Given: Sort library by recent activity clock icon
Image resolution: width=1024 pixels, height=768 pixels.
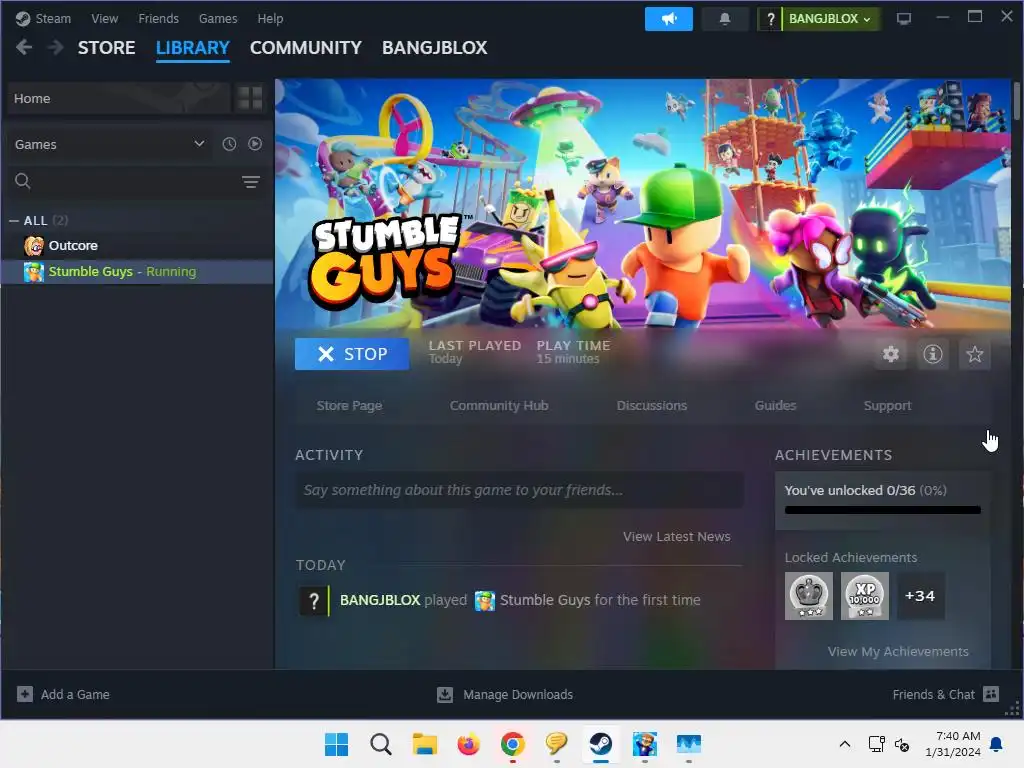Looking at the screenshot, I should tap(229, 144).
